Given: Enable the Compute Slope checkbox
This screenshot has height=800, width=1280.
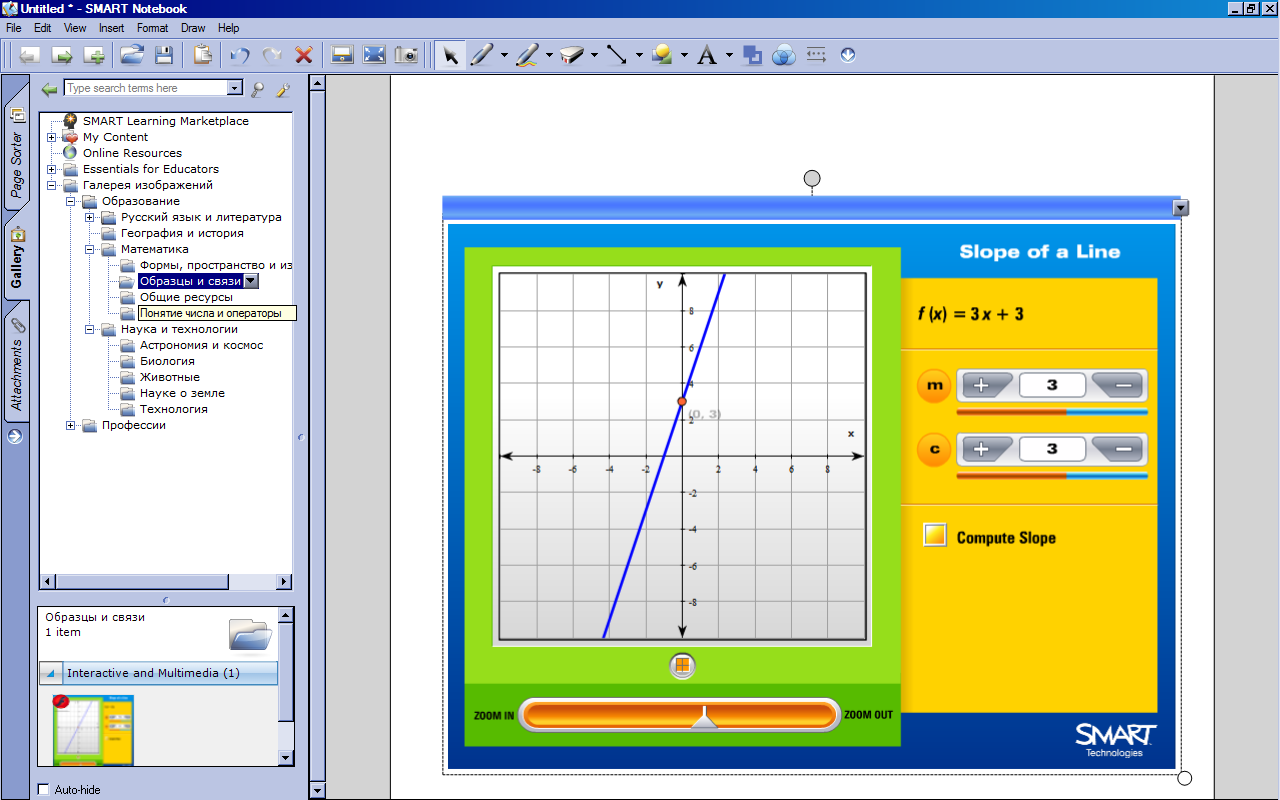Looking at the screenshot, I should coord(935,536).
